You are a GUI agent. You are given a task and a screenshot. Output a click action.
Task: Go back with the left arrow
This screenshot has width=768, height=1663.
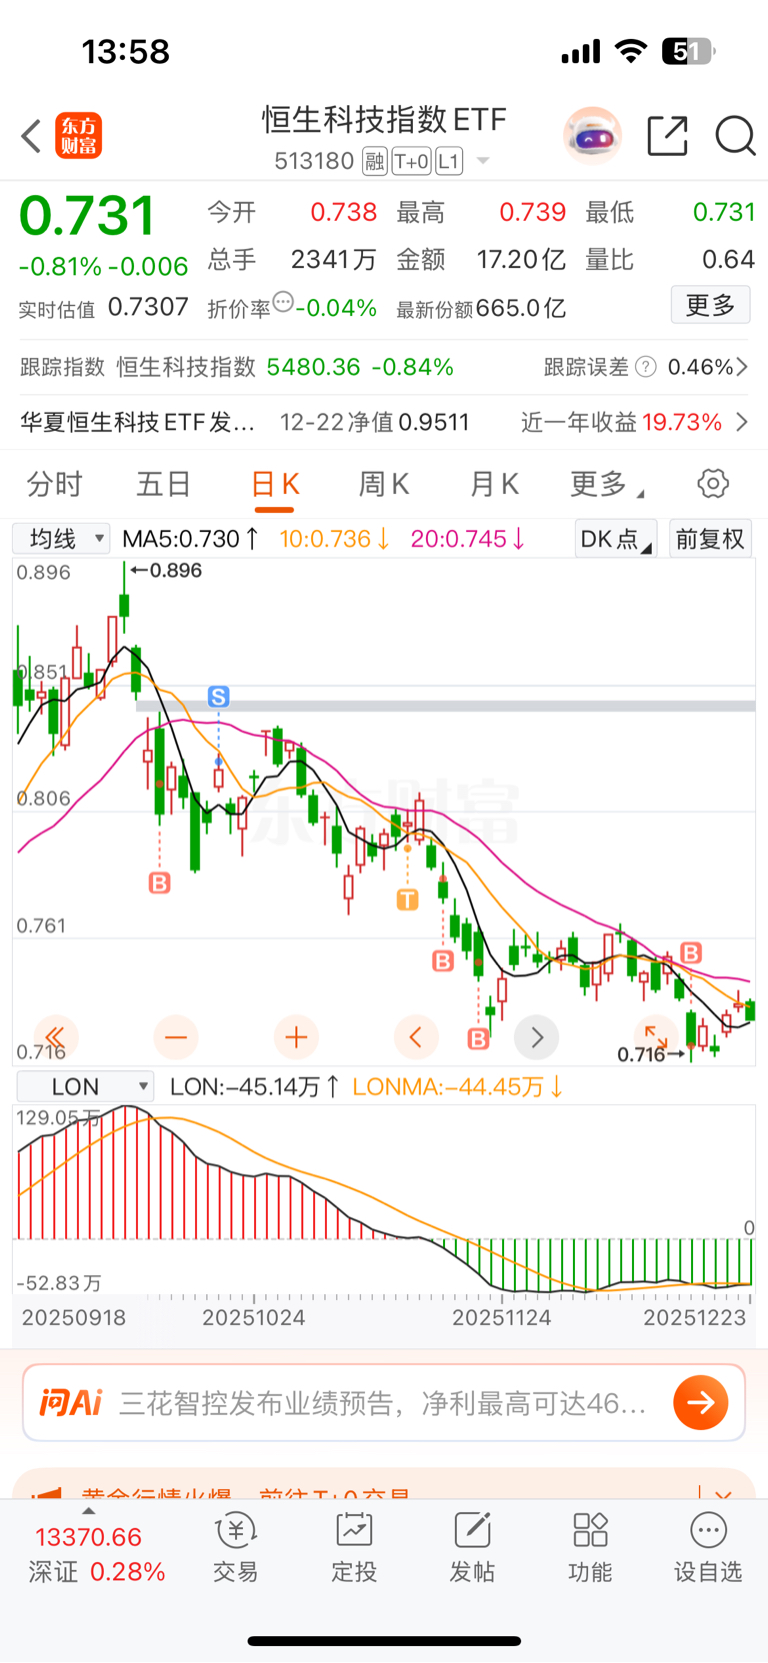31,136
